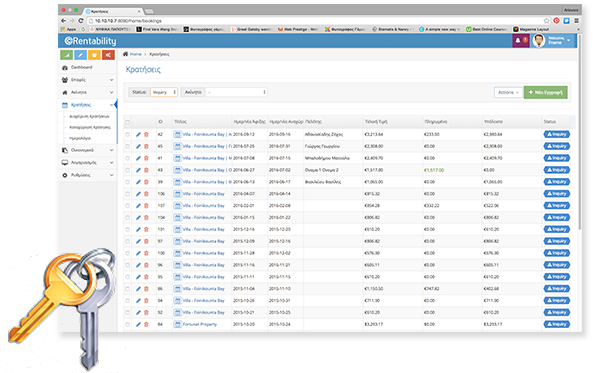Delete booking 43 with trash icon
The height and width of the screenshot is (373, 594).
point(146,170)
